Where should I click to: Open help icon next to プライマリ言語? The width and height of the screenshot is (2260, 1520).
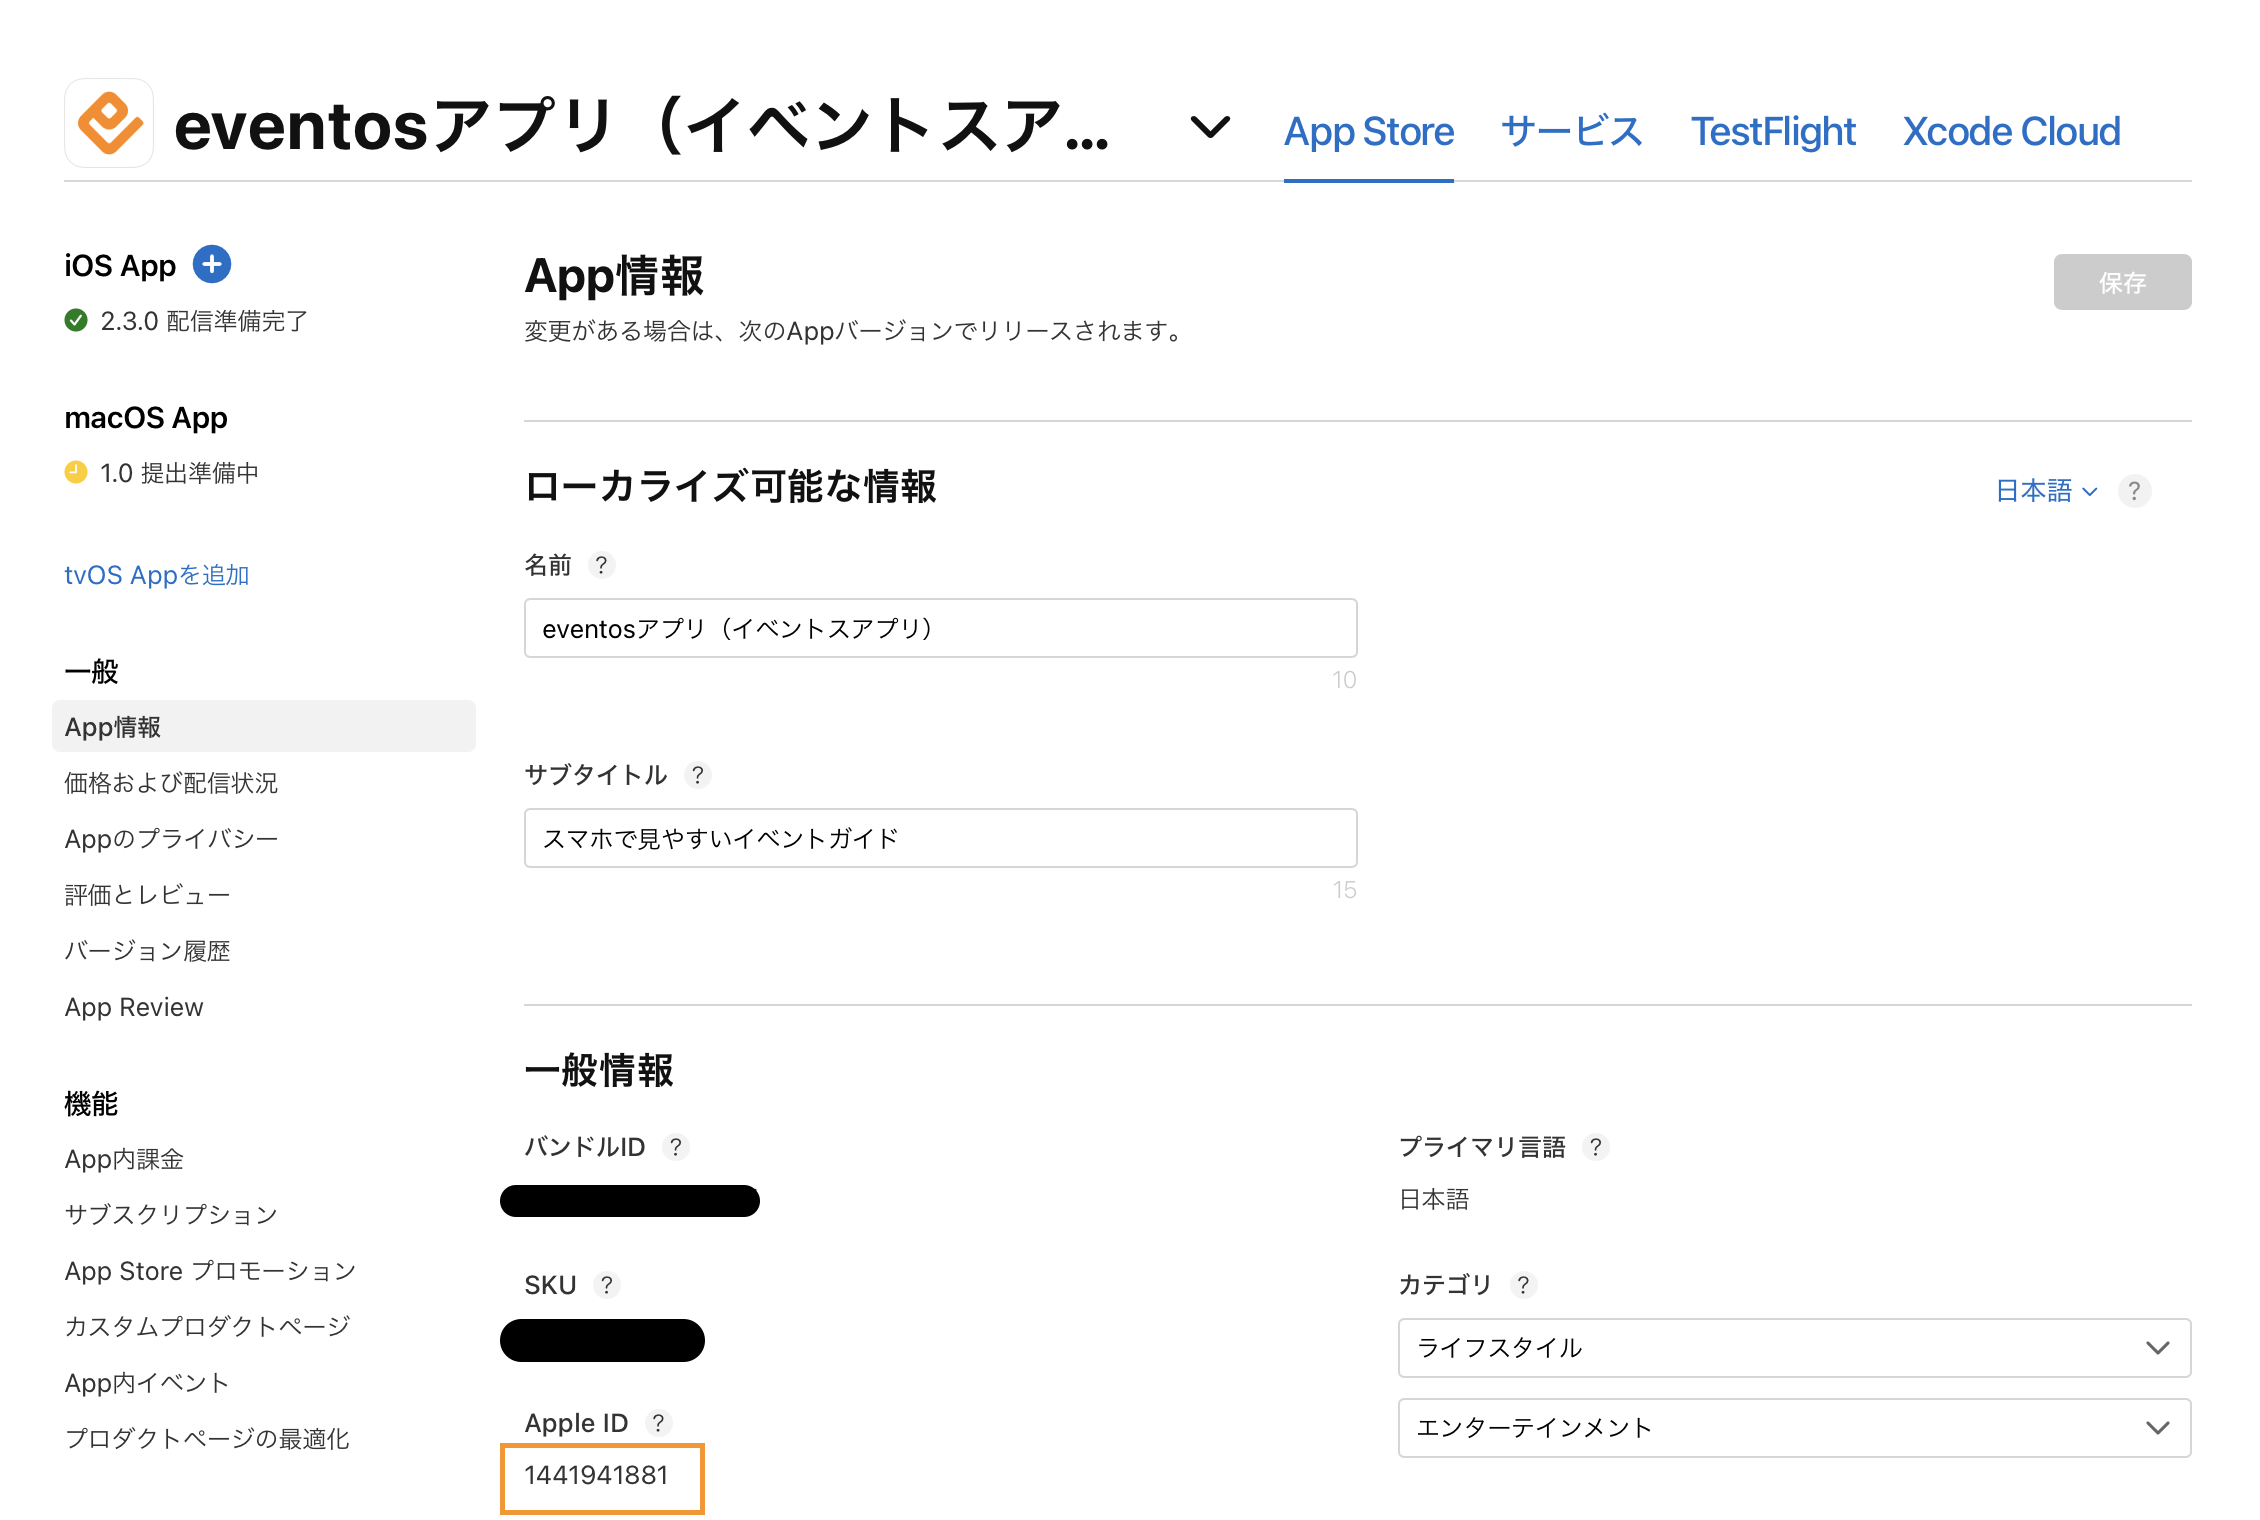tap(1596, 1147)
